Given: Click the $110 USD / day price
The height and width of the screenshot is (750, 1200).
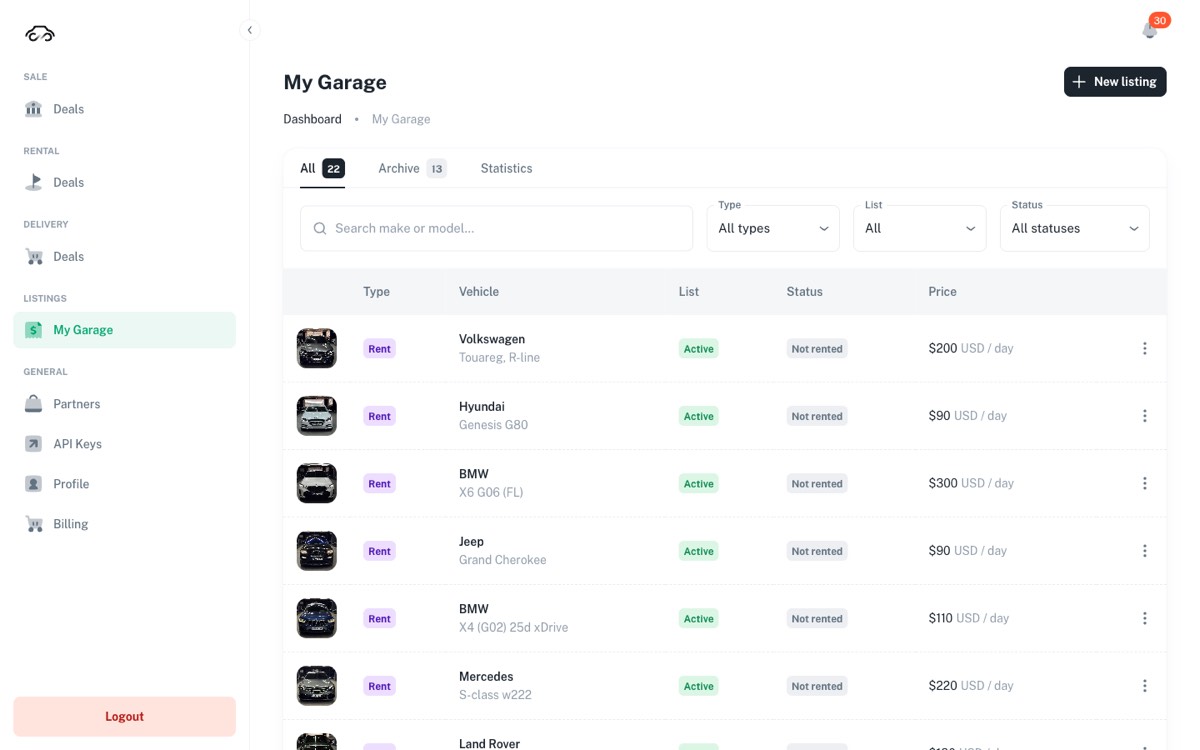Looking at the screenshot, I should pos(969,619).
